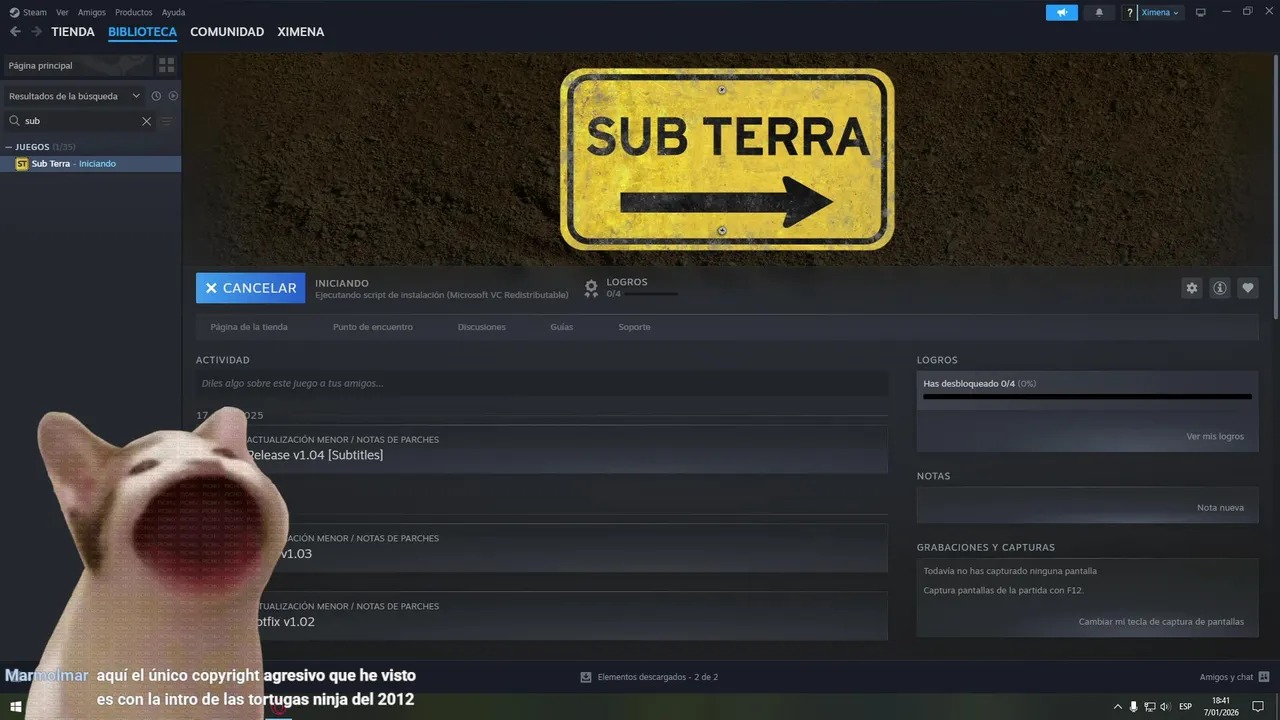Screen dimensions: 1280x720
Task: Show Sub Terra game info icon
Action: pos(1220,288)
